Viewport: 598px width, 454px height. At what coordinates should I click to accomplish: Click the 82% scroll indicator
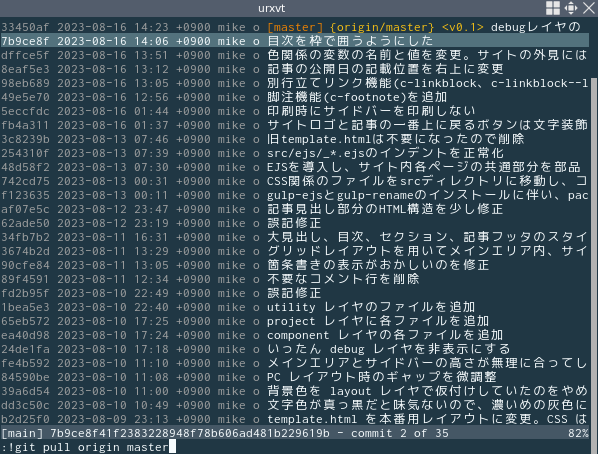(x=578, y=433)
